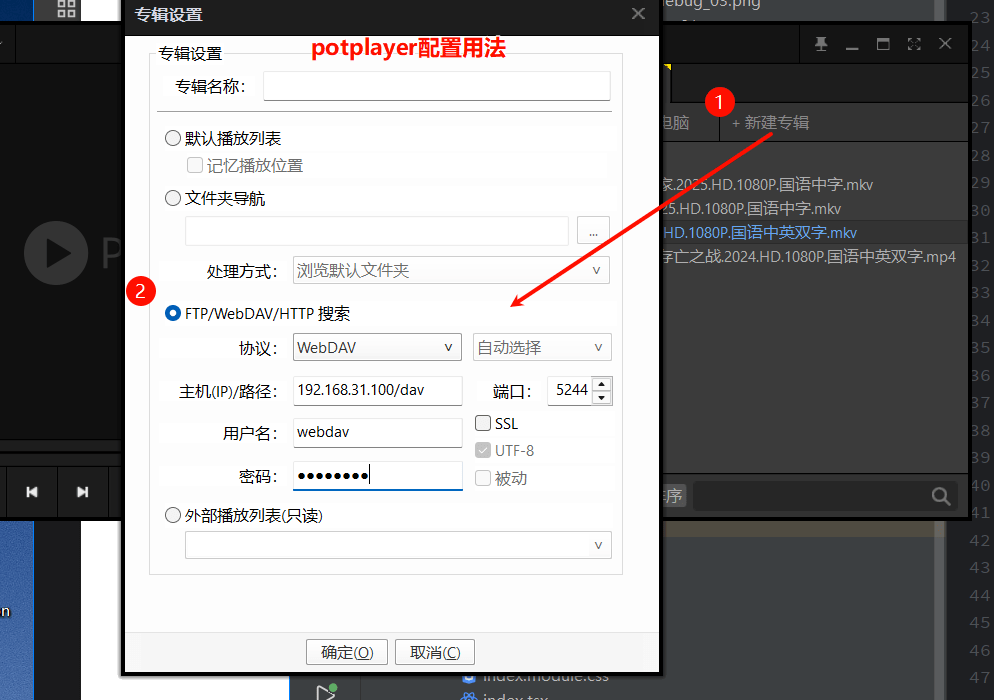Viewport: 994px width, 700px height.
Task: Open folder browser with the ... button
Action: (593, 231)
